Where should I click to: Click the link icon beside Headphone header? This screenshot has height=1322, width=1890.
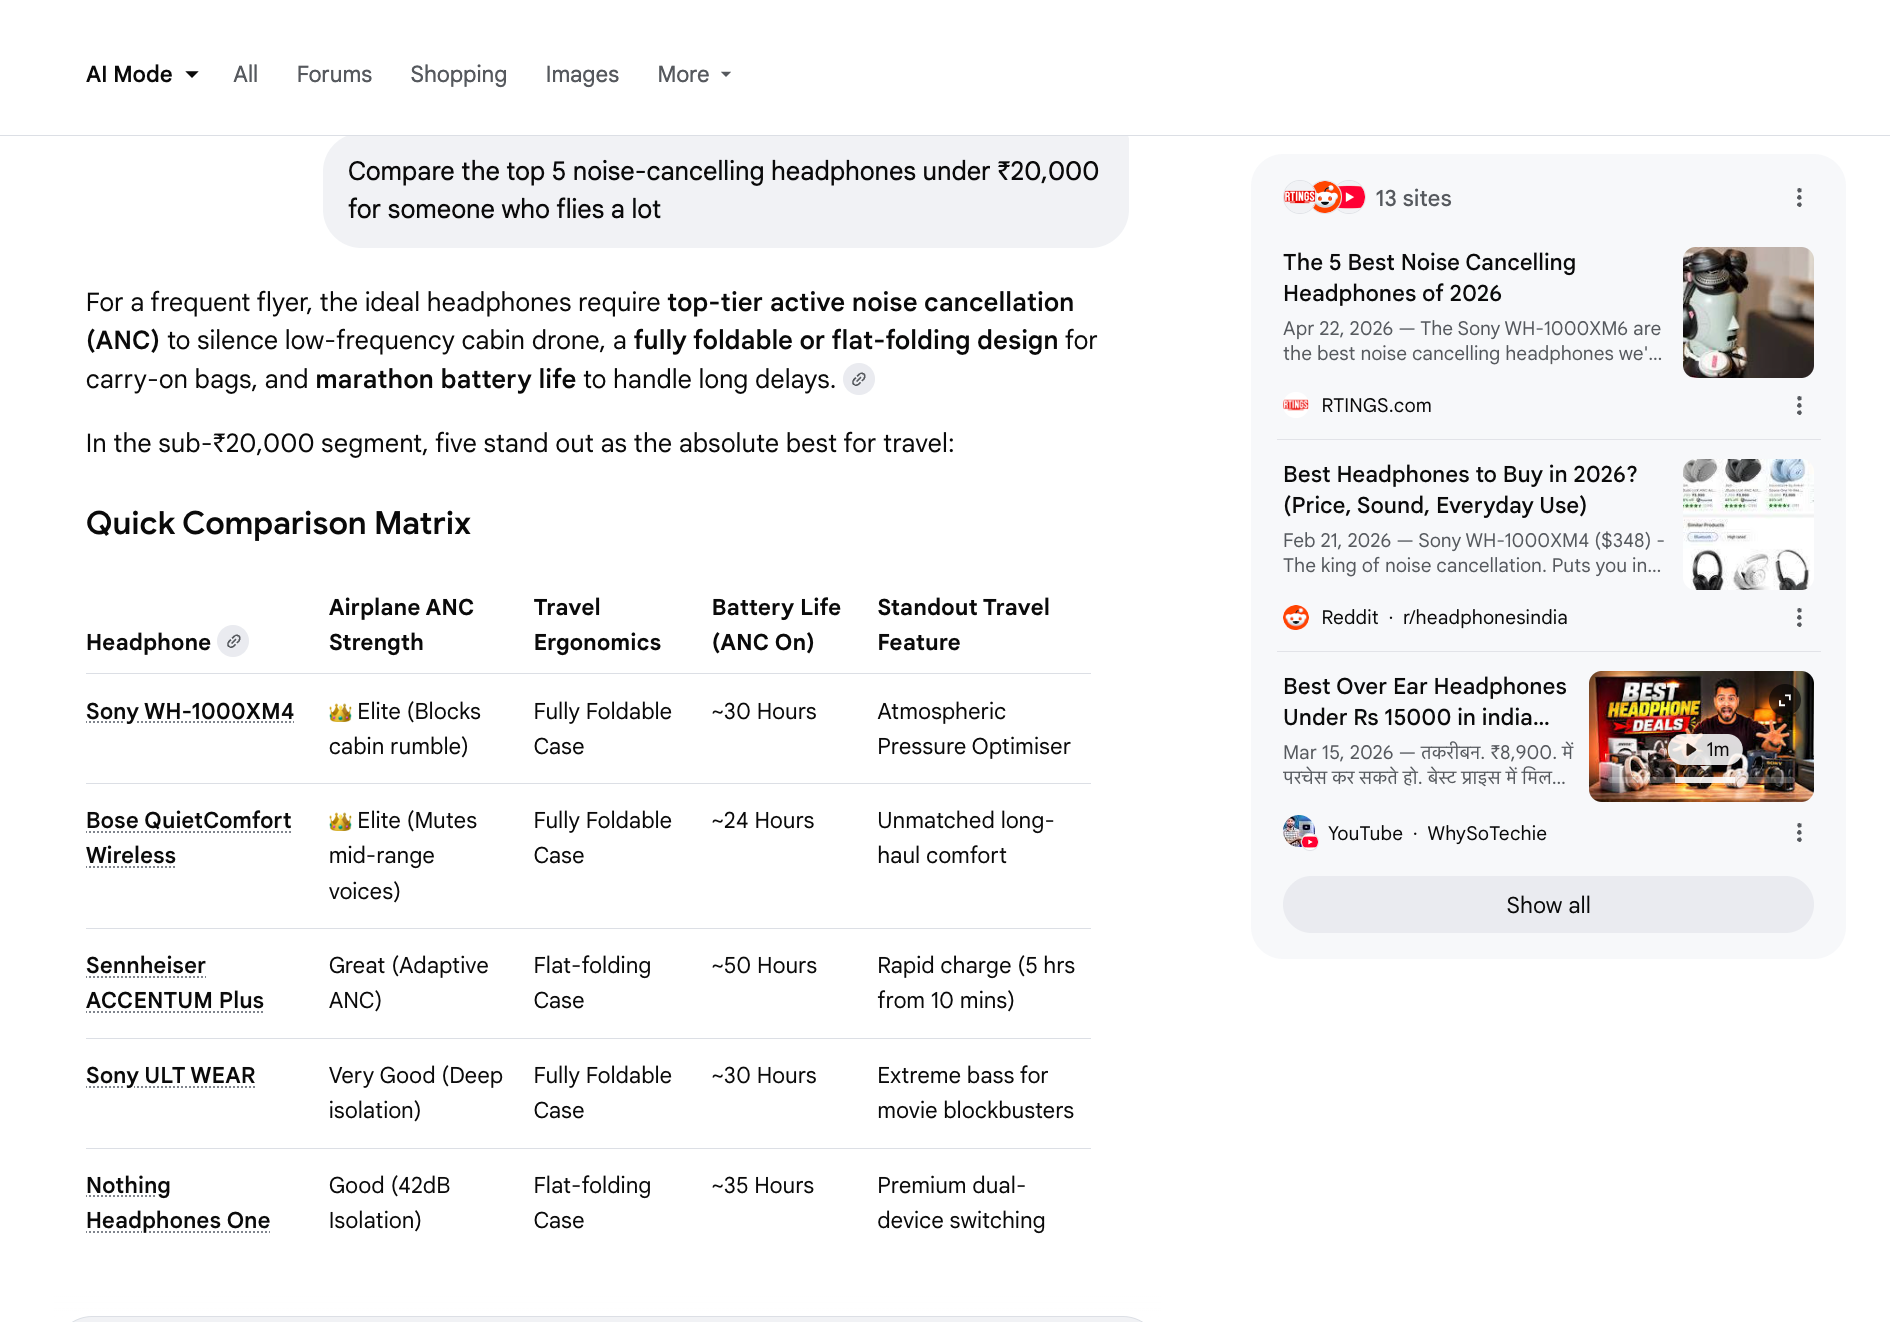[234, 641]
